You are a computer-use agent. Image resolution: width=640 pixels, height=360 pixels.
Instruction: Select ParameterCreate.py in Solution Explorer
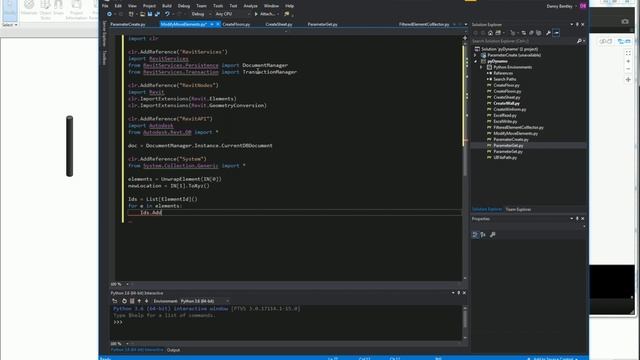(x=511, y=140)
